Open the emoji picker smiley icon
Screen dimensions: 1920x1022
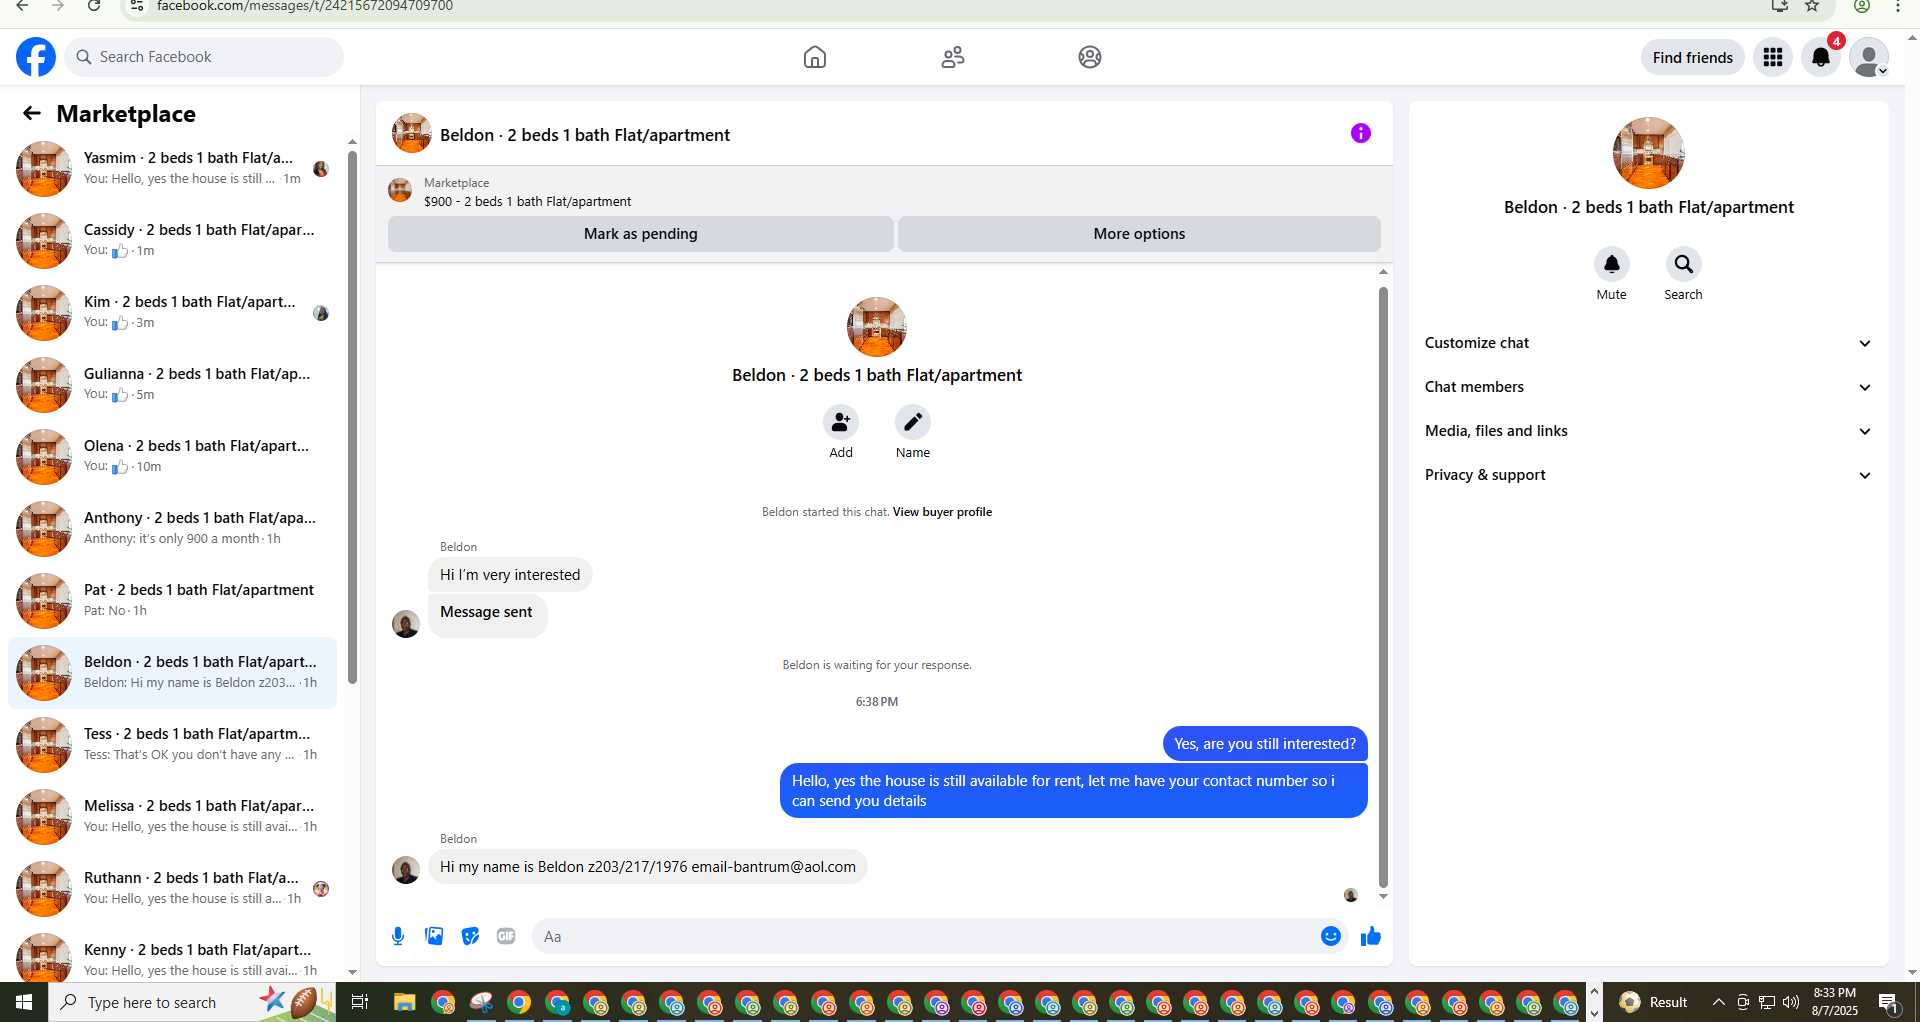pos(1331,936)
